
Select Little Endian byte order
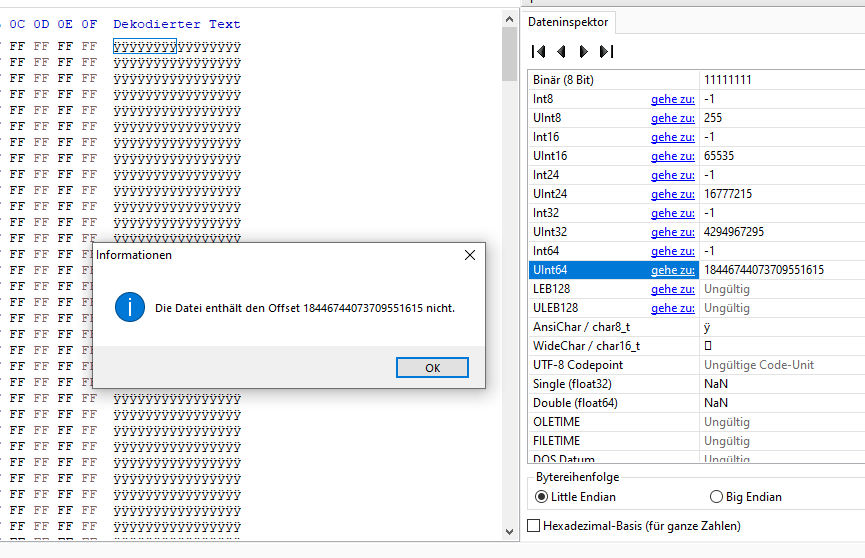[x=541, y=497]
